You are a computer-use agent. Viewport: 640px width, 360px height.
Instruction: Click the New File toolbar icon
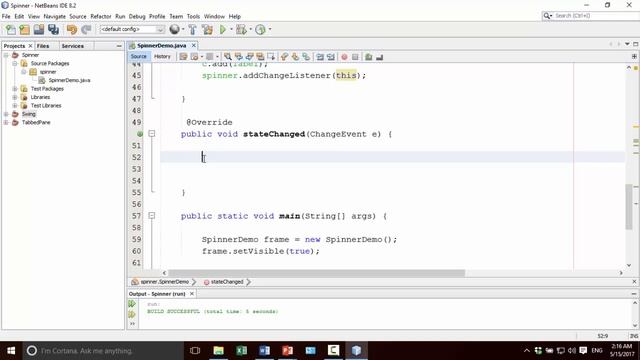pyautogui.click(x=11, y=29)
